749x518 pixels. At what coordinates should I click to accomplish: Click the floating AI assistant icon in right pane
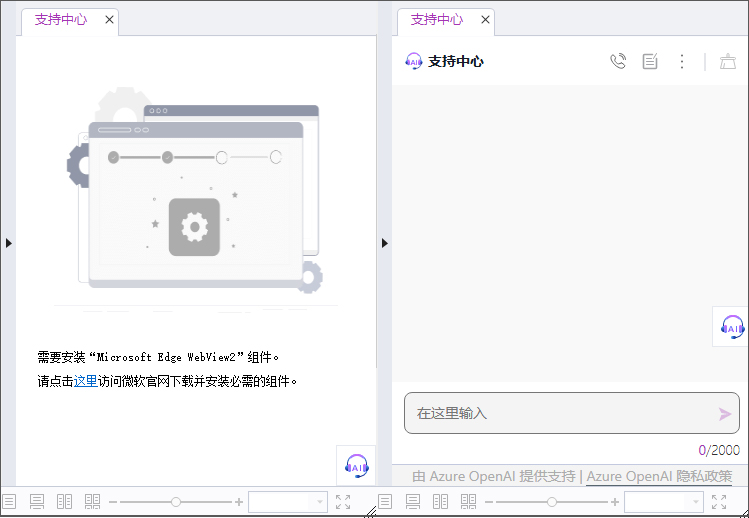(732, 327)
